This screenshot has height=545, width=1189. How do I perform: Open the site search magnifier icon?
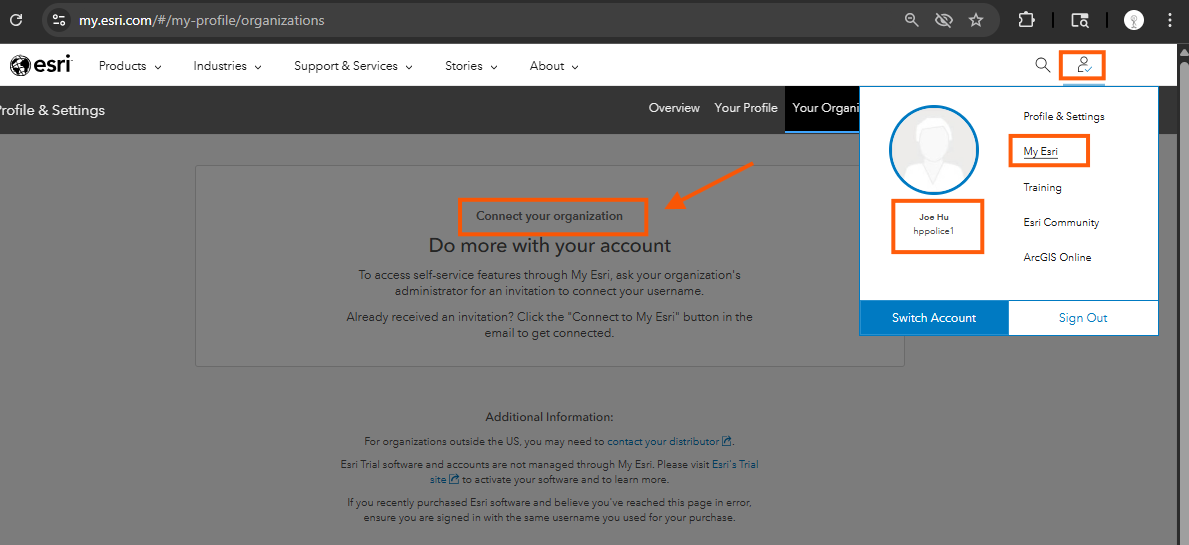tap(1042, 65)
